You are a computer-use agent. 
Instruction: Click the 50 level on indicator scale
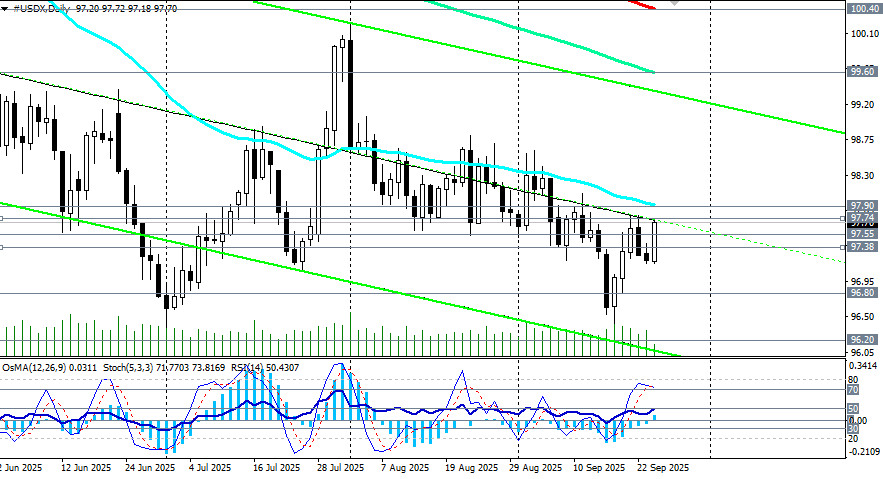(853, 409)
